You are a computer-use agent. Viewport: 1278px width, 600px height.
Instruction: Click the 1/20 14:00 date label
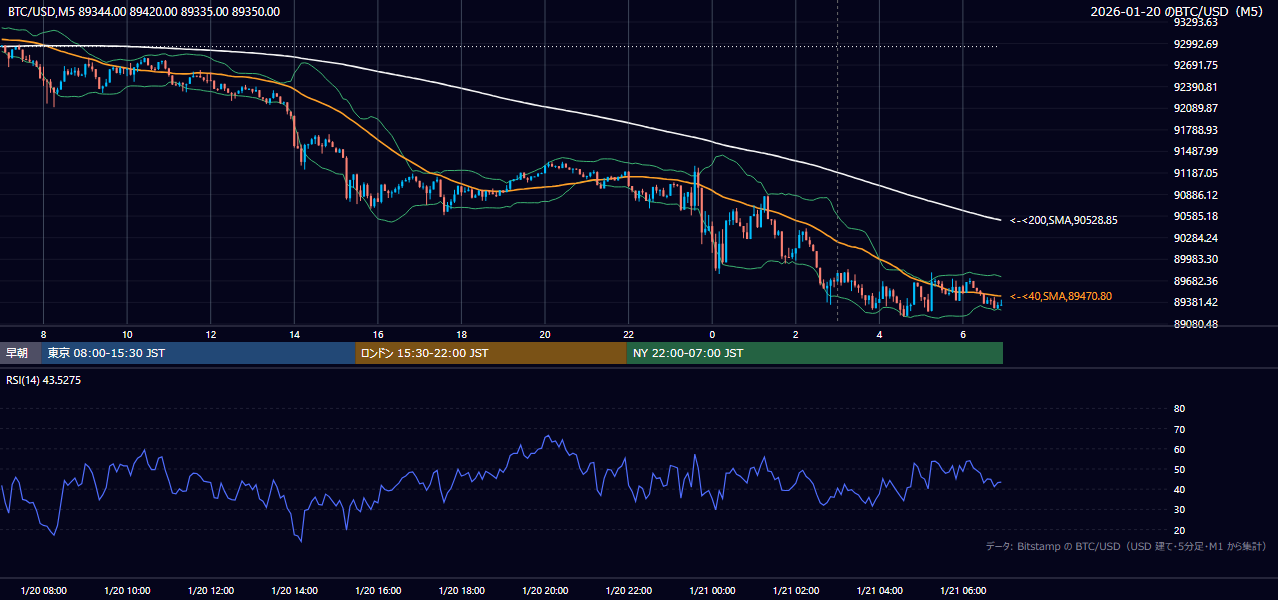click(294, 591)
